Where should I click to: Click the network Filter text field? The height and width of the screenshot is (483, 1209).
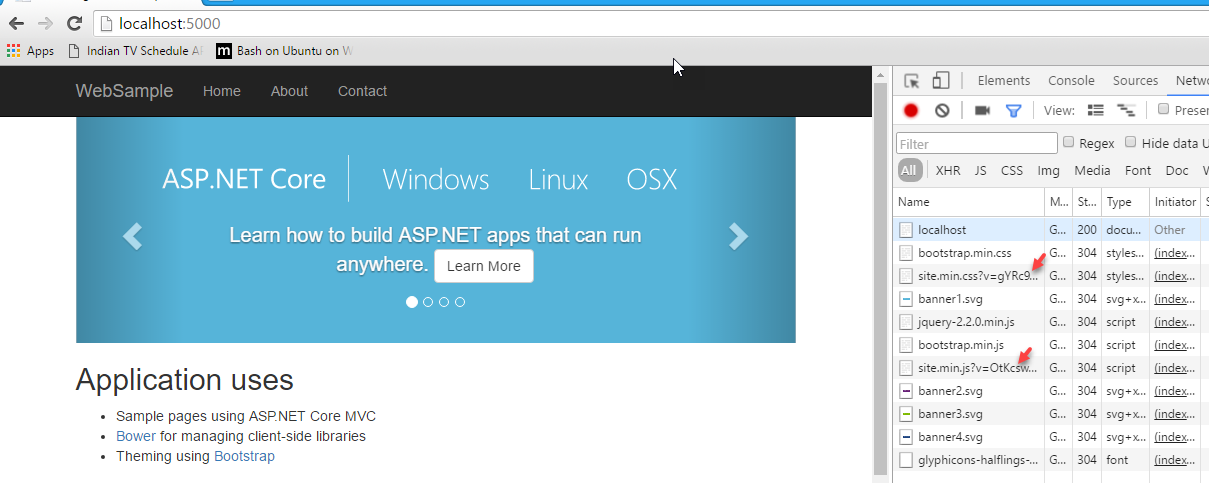976,144
